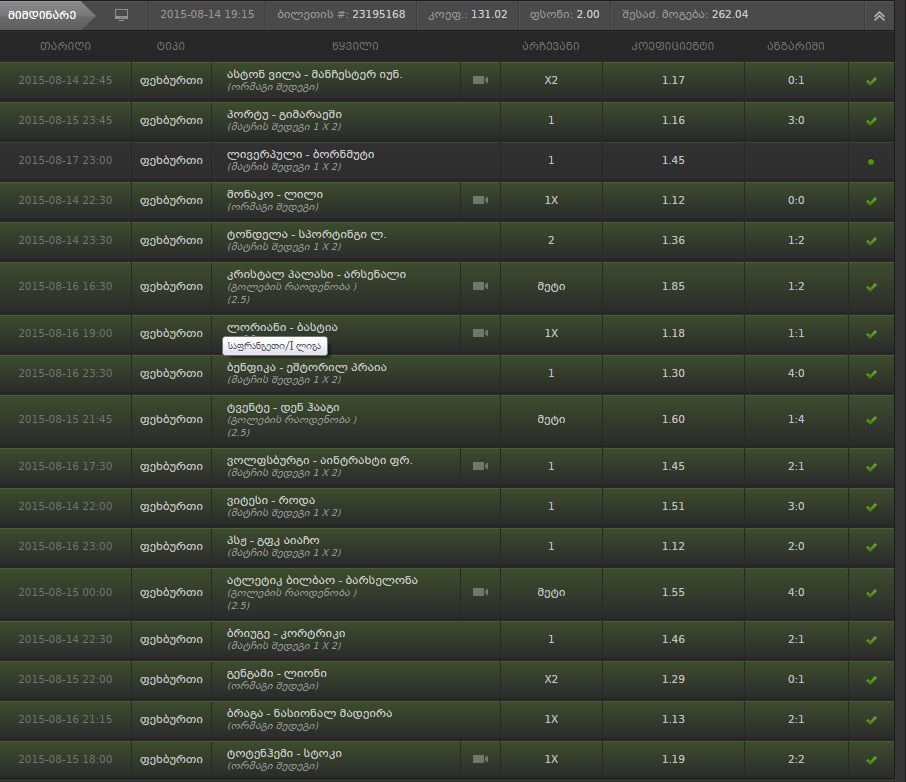
Task: Open video icon for ატლეტიკ ბილბაო - ბარსელონა
Action: (480, 592)
